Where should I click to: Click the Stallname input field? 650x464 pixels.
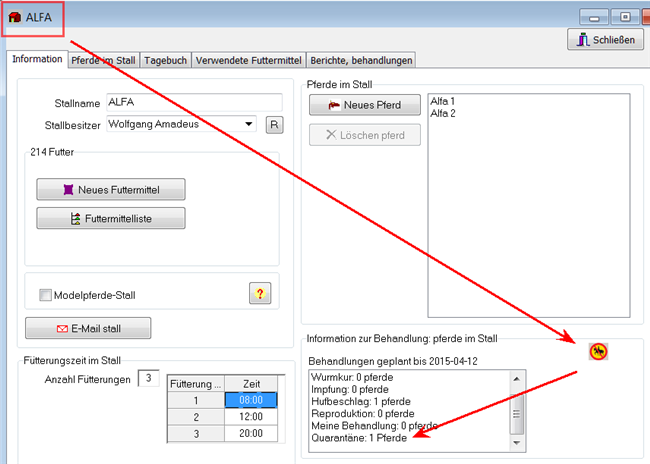194,102
